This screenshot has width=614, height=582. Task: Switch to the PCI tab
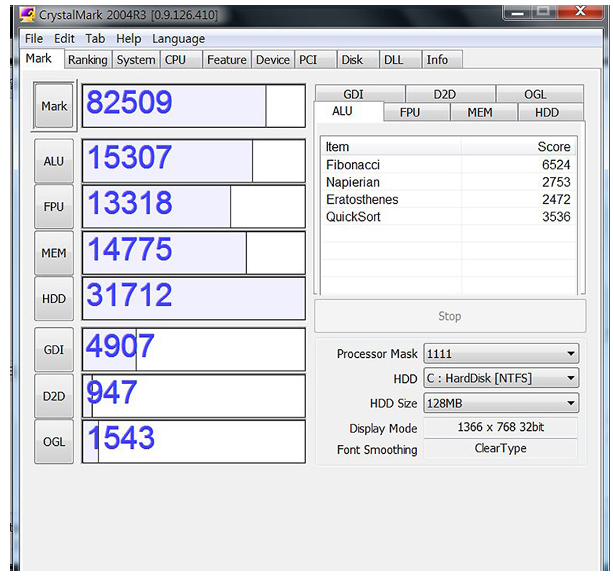316,60
